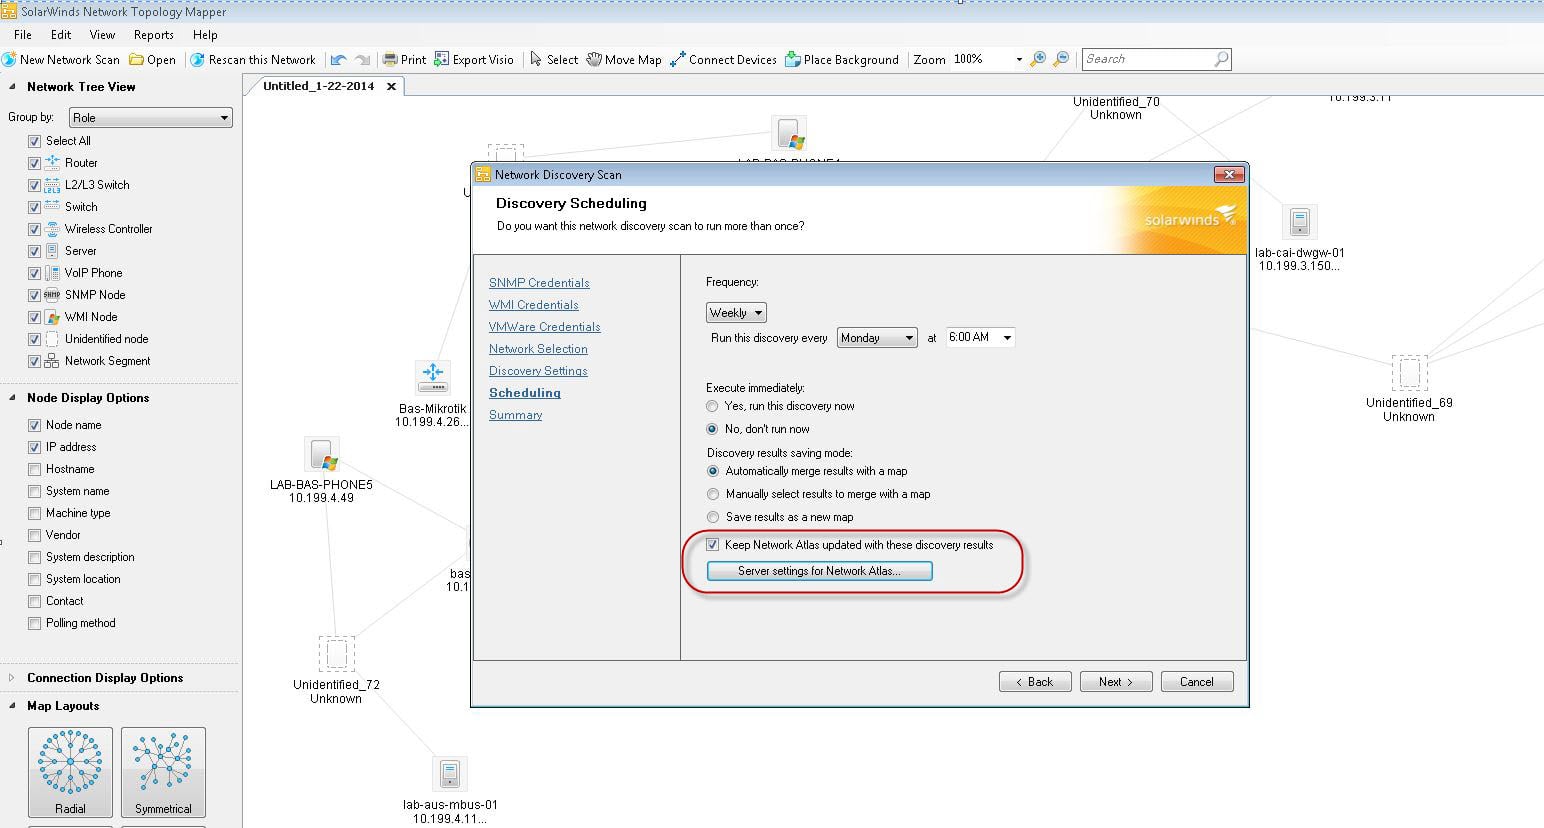Screen dimensions: 1544x828
Task: Click the Redo arrow icon
Action: [x=362, y=60]
